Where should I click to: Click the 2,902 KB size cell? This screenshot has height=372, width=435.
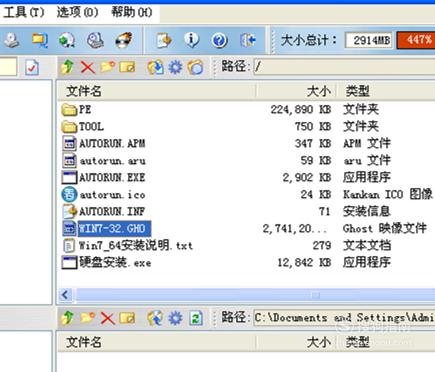(x=307, y=178)
